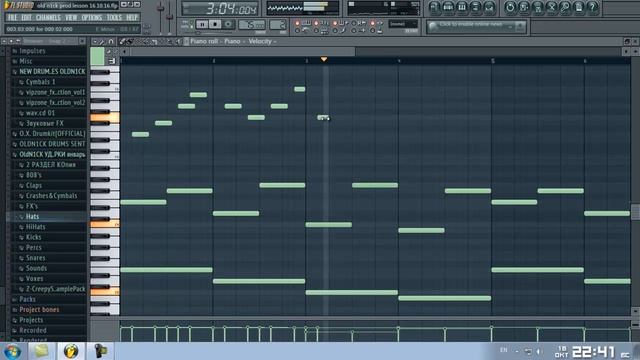Select the Snares folder in browser

coord(36,258)
